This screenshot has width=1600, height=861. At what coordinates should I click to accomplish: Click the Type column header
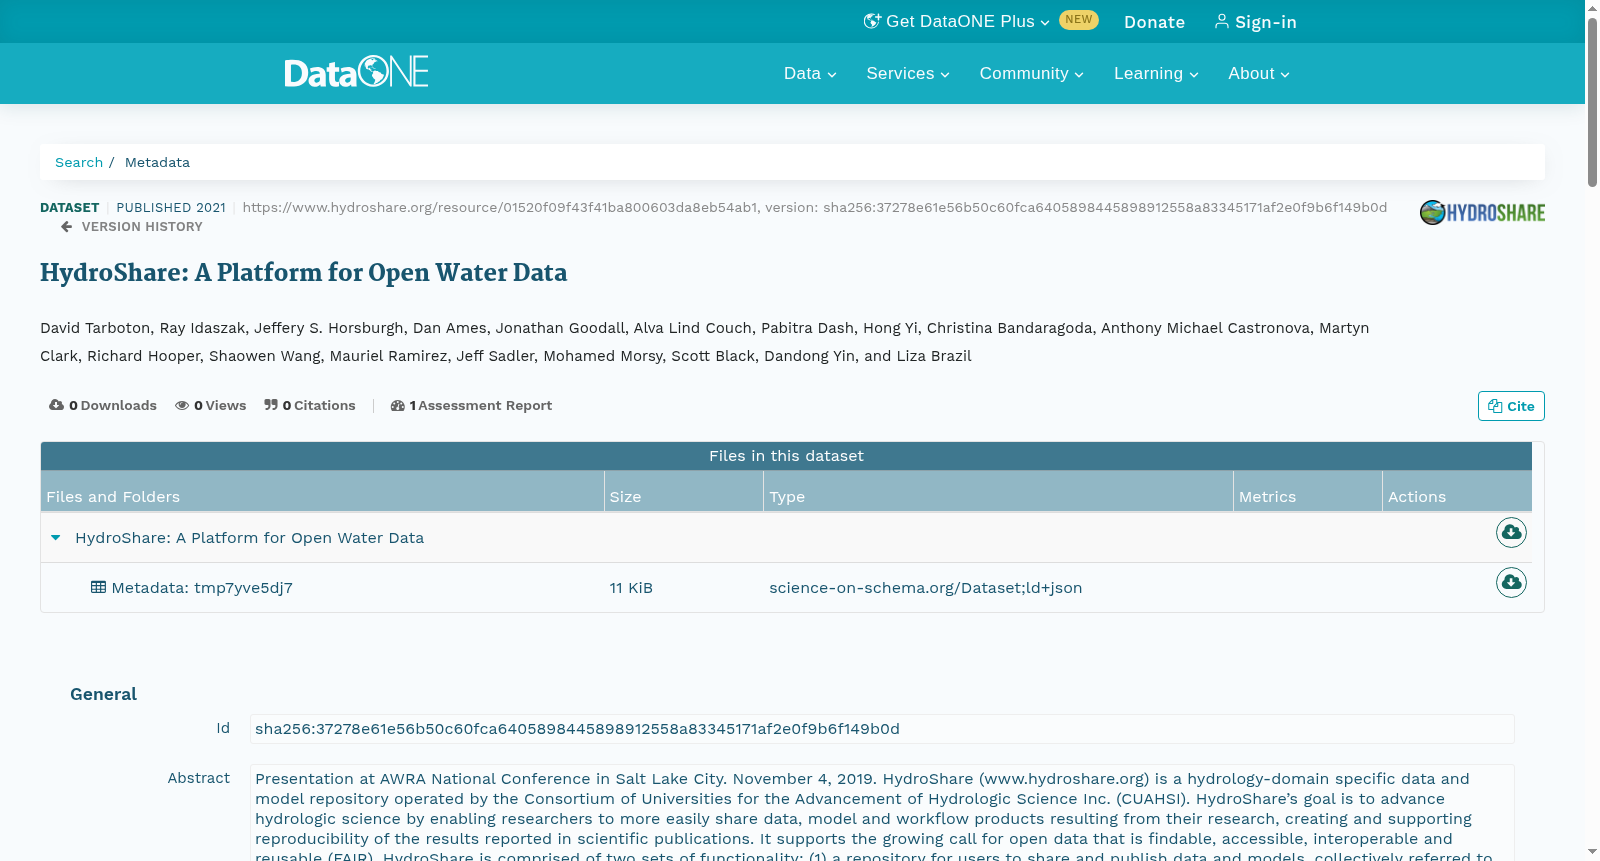click(x=998, y=492)
